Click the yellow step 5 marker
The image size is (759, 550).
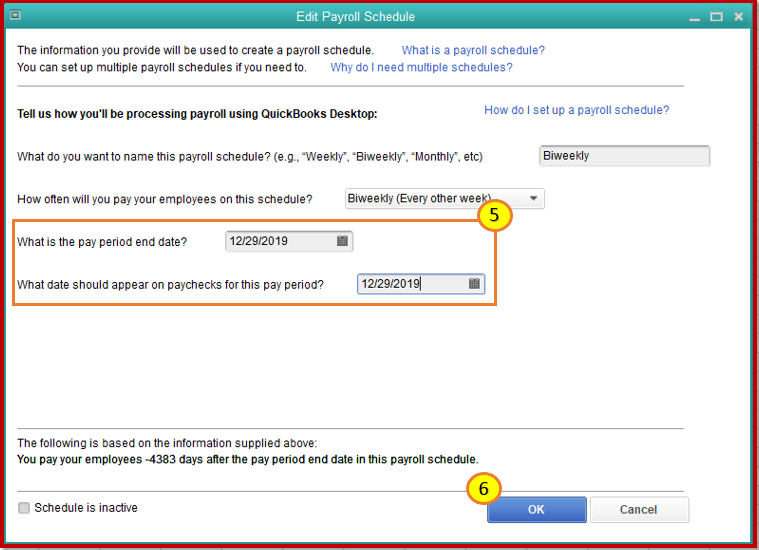[494, 215]
